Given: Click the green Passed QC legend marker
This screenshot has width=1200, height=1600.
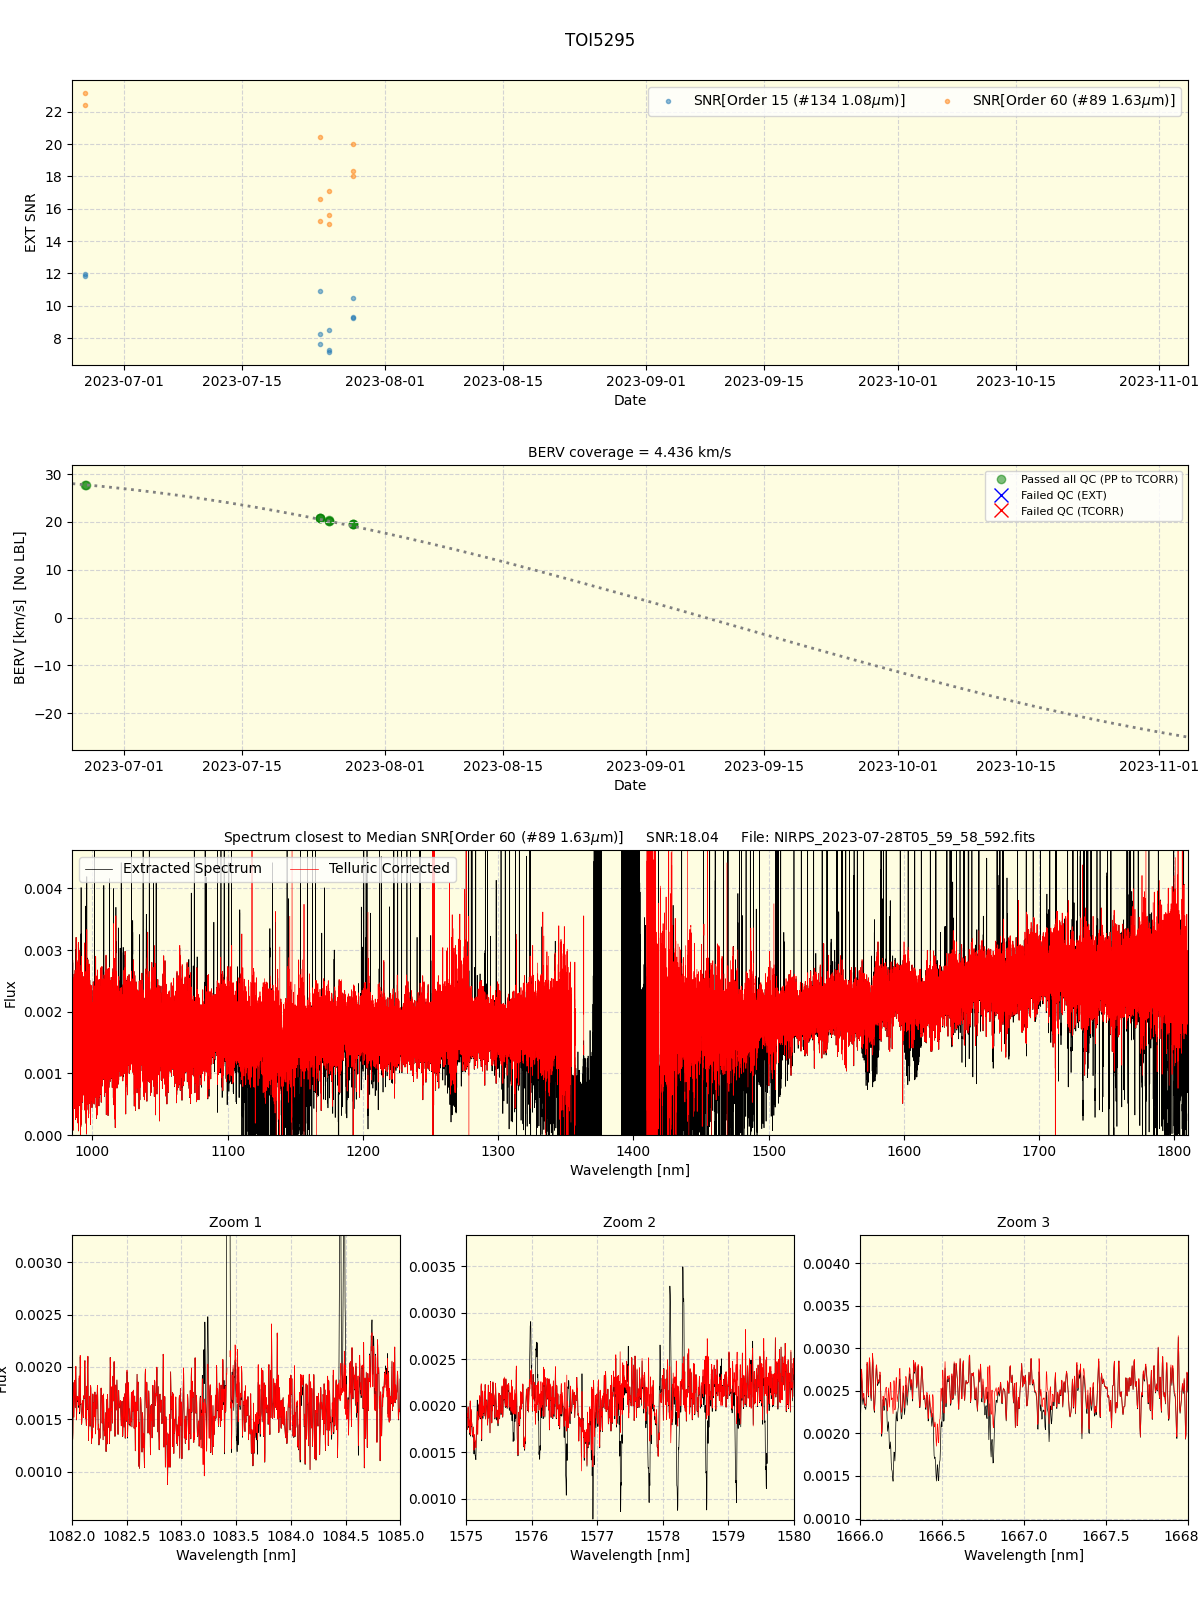Looking at the screenshot, I should (x=1001, y=480).
